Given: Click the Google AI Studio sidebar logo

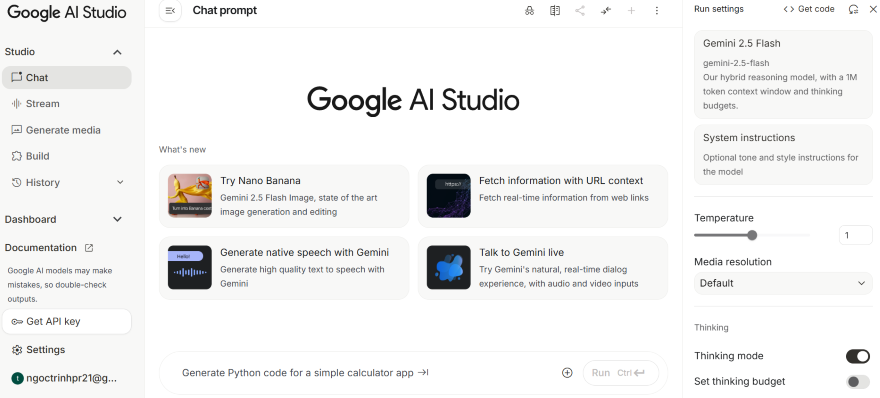Looking at the screenshot, I should tap(67, 12).
